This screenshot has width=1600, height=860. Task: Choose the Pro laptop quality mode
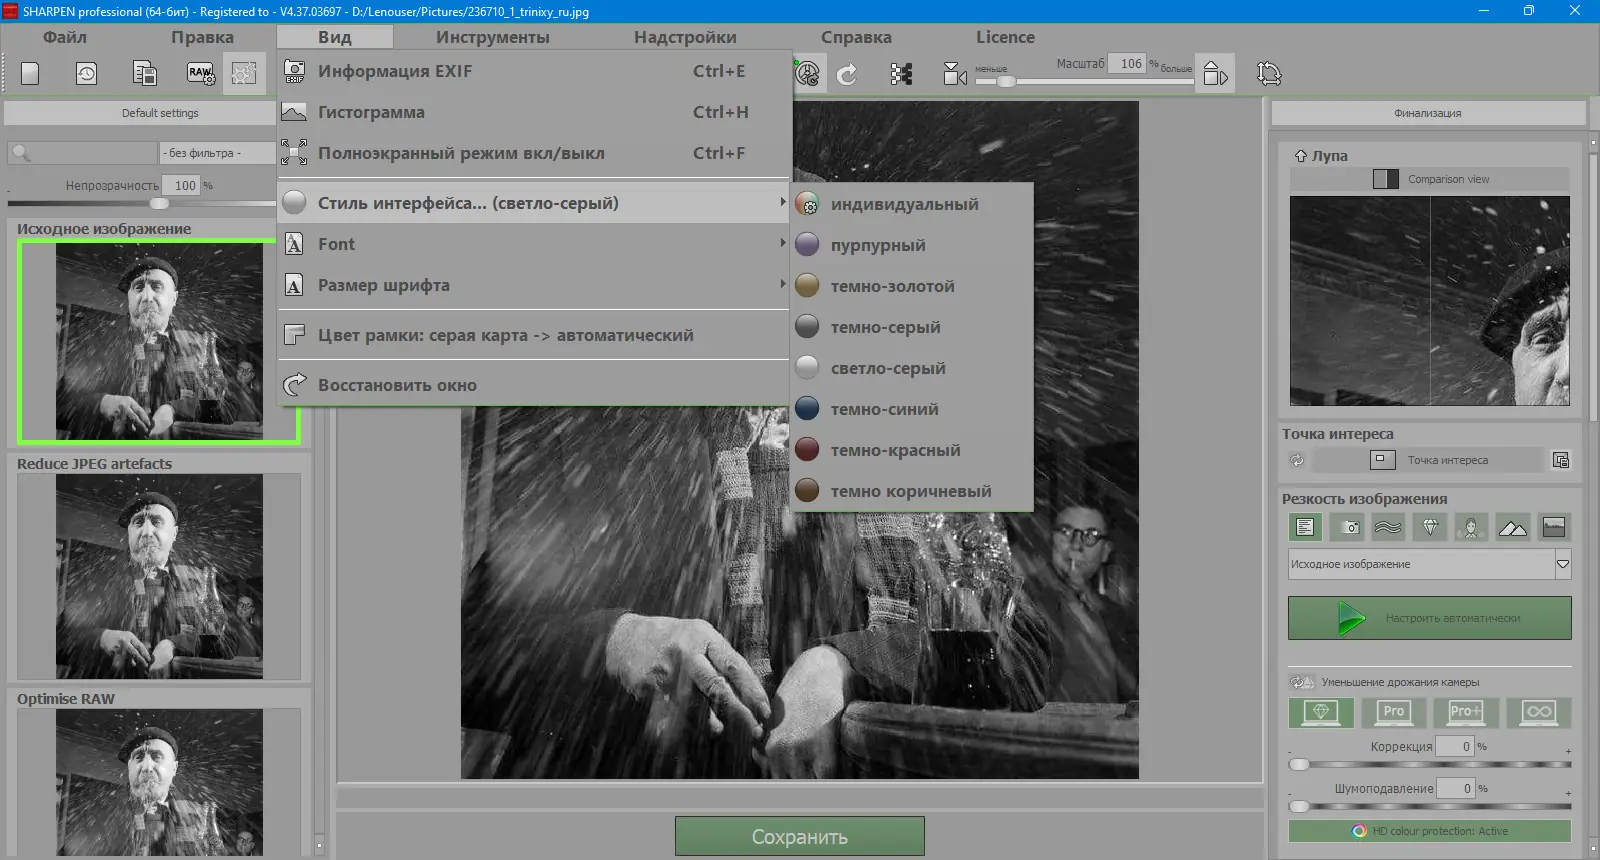pos(1394,712)
